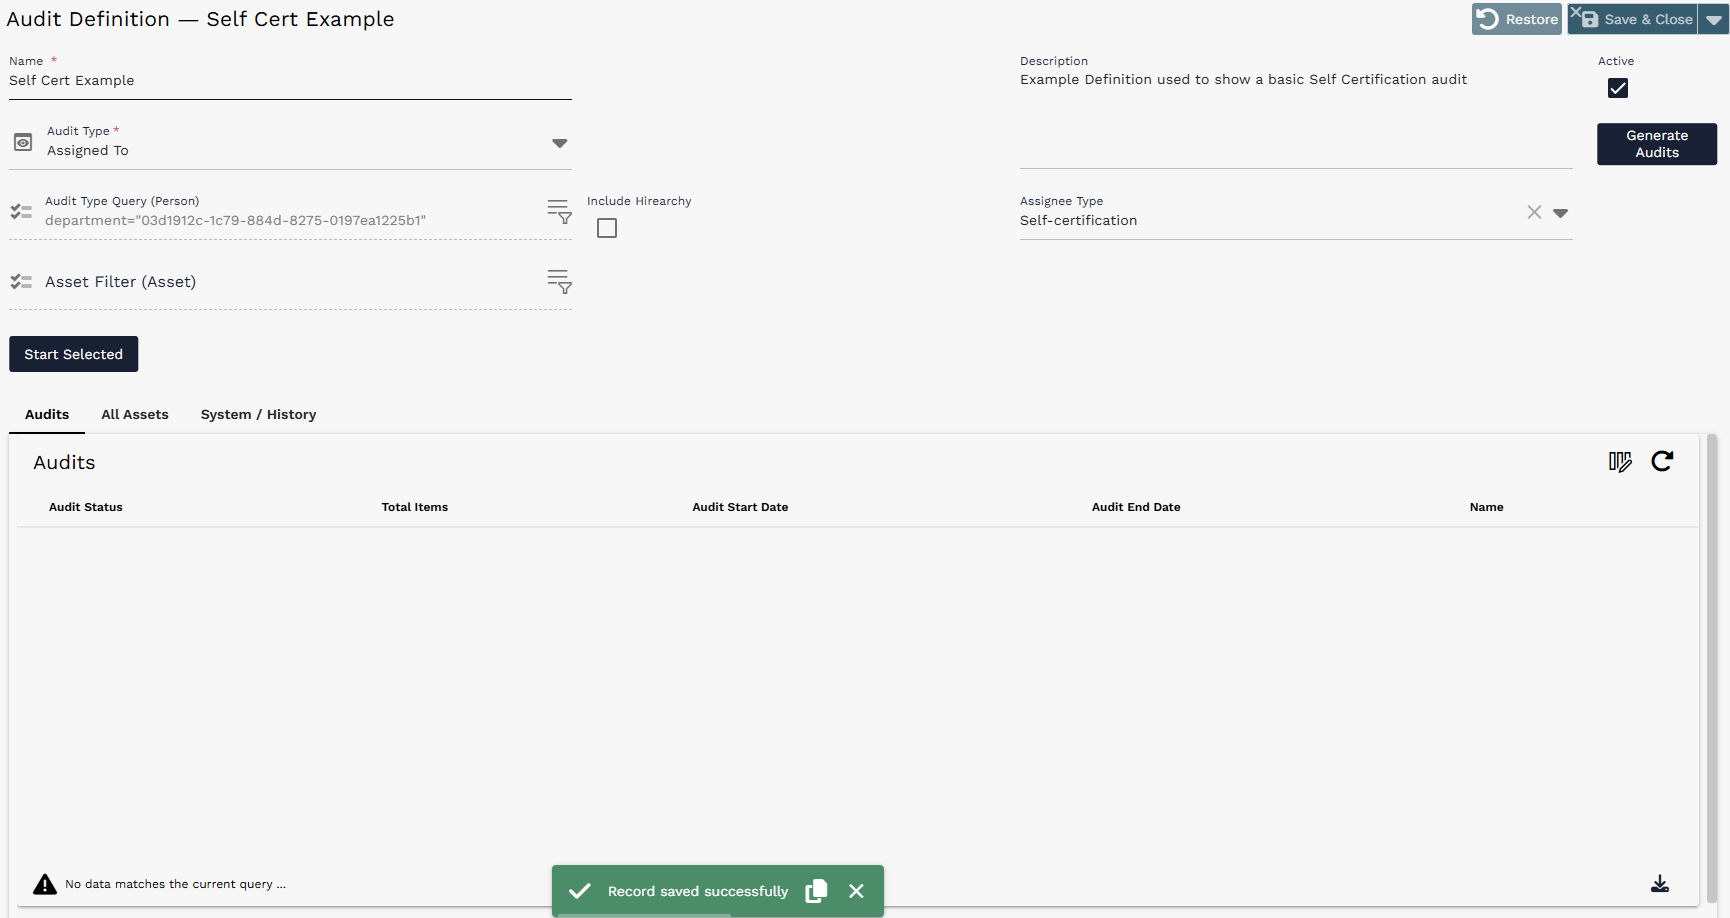Sort by Audit Status column header
The height and width of the screenshot is (918, 1730).
(86, 507)
